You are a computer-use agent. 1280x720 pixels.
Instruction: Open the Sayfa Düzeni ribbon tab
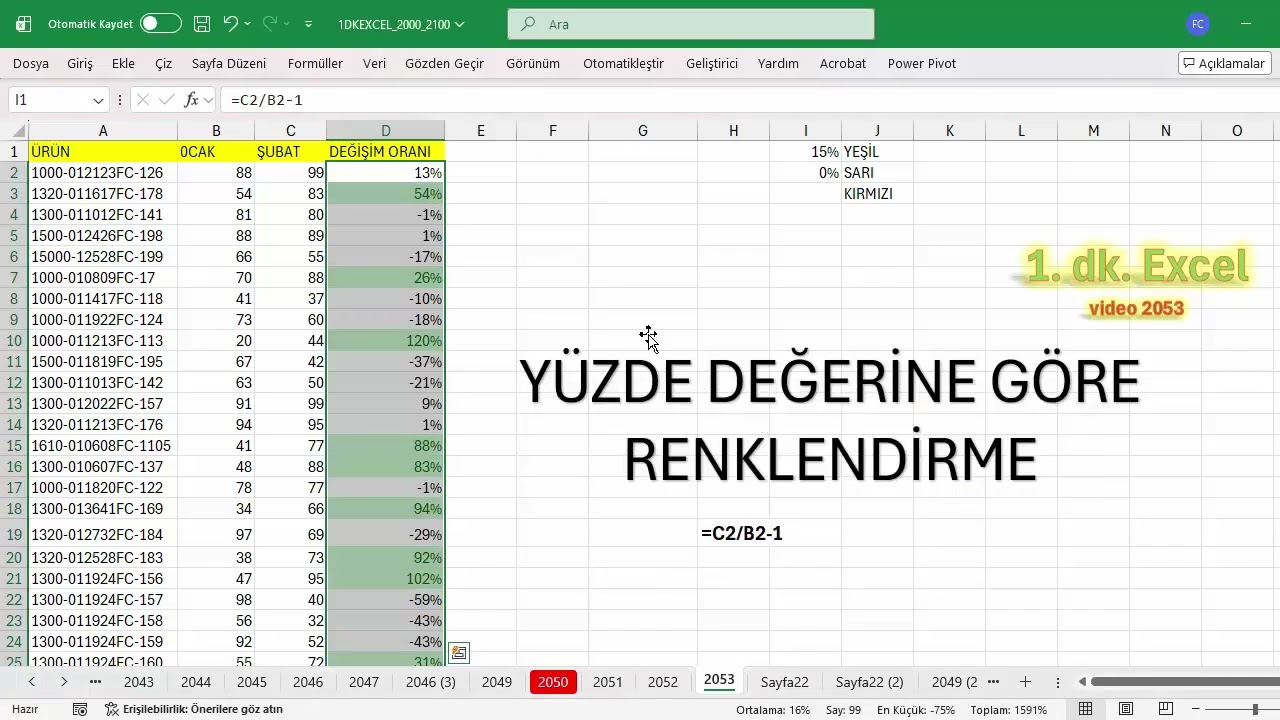pos(229,63)
